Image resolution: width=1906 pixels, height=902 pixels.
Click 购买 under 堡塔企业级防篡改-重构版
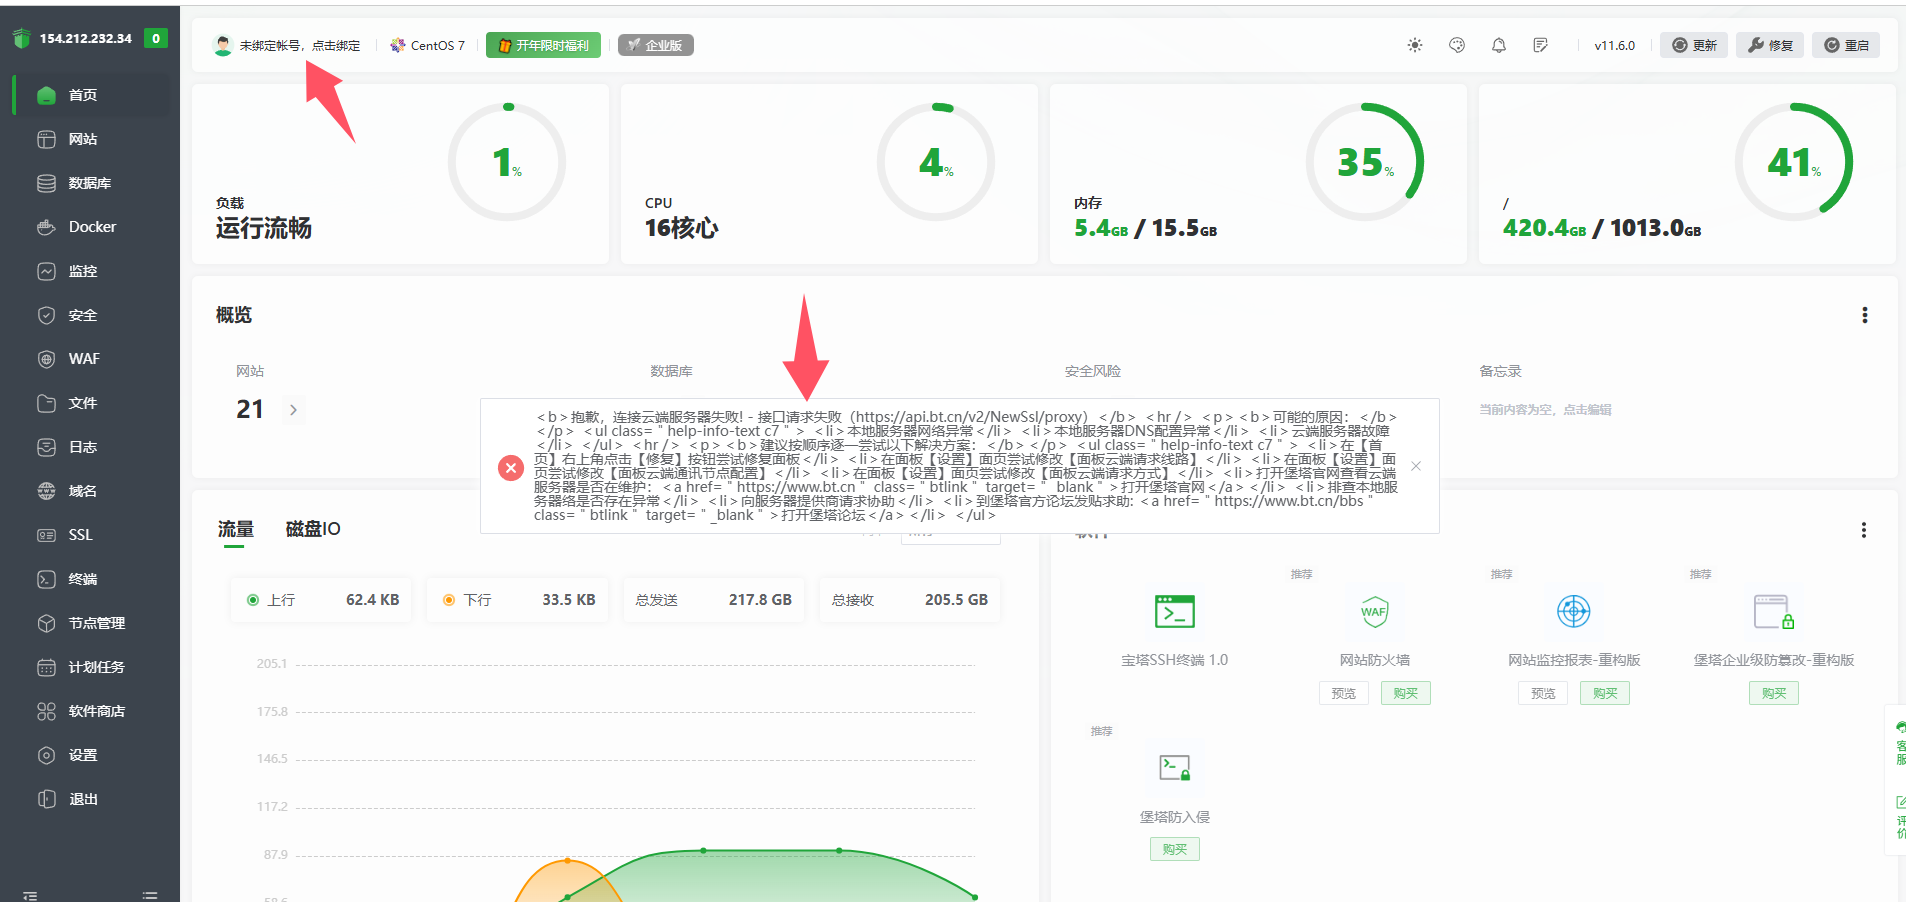(1774, 693)
